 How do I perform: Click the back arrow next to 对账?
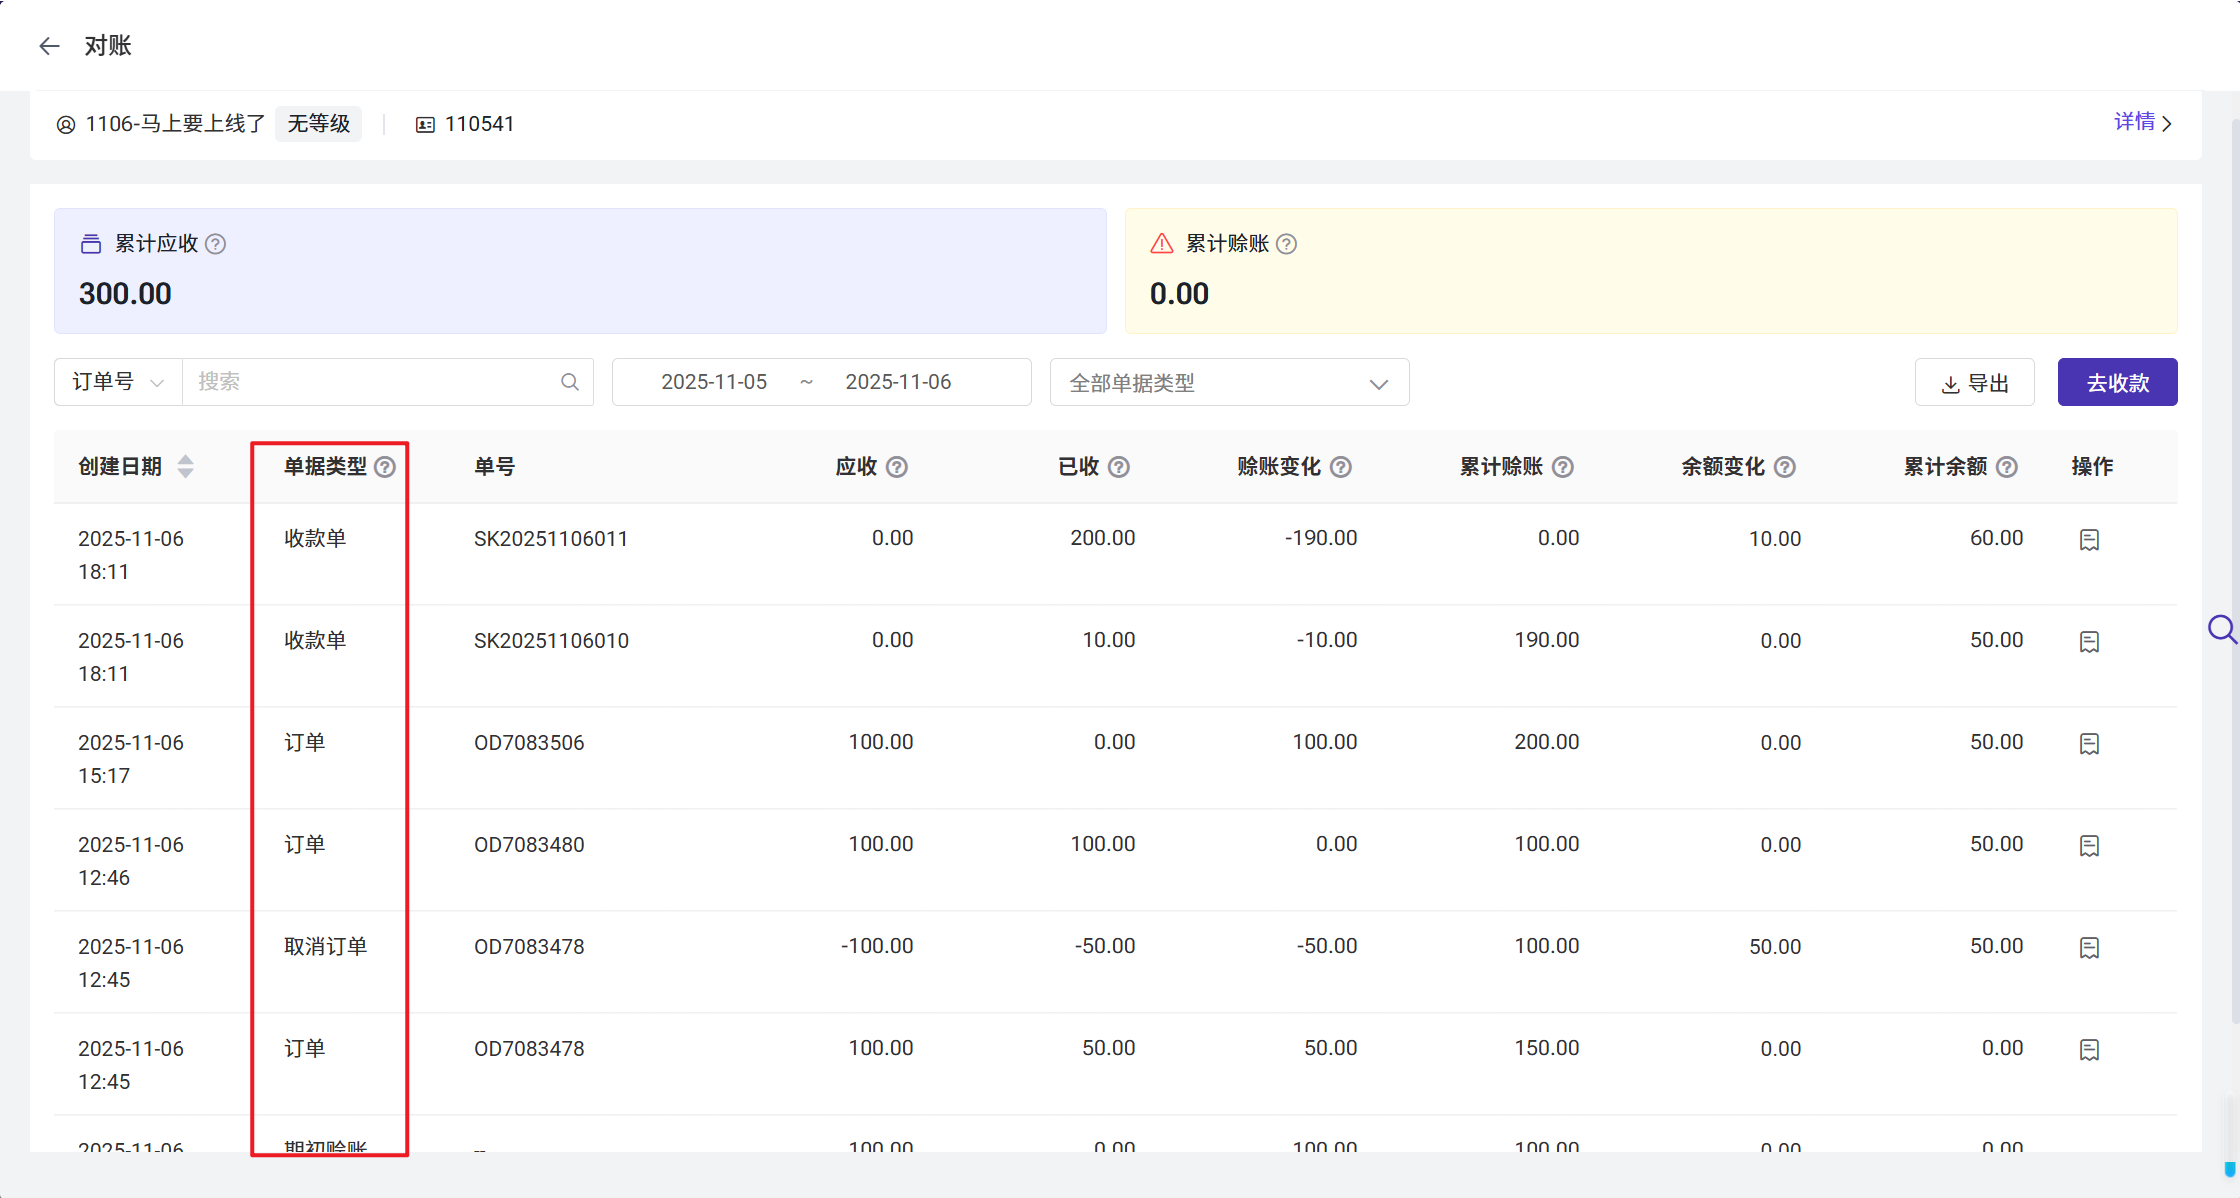tap(49, 46)
